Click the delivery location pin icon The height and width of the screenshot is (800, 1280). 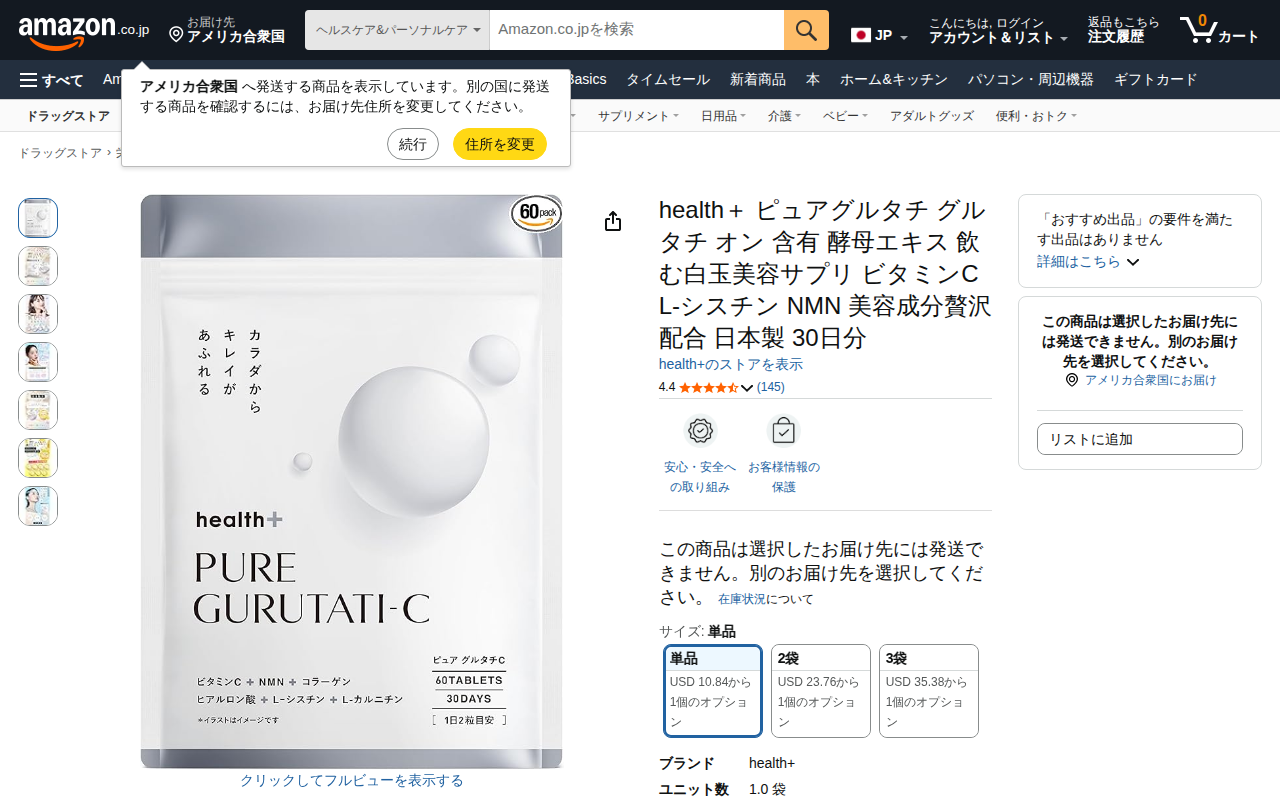point(176,35)
